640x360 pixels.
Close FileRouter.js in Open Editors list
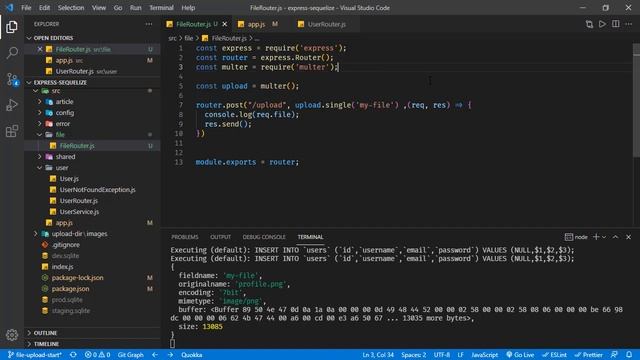(40, 49)
